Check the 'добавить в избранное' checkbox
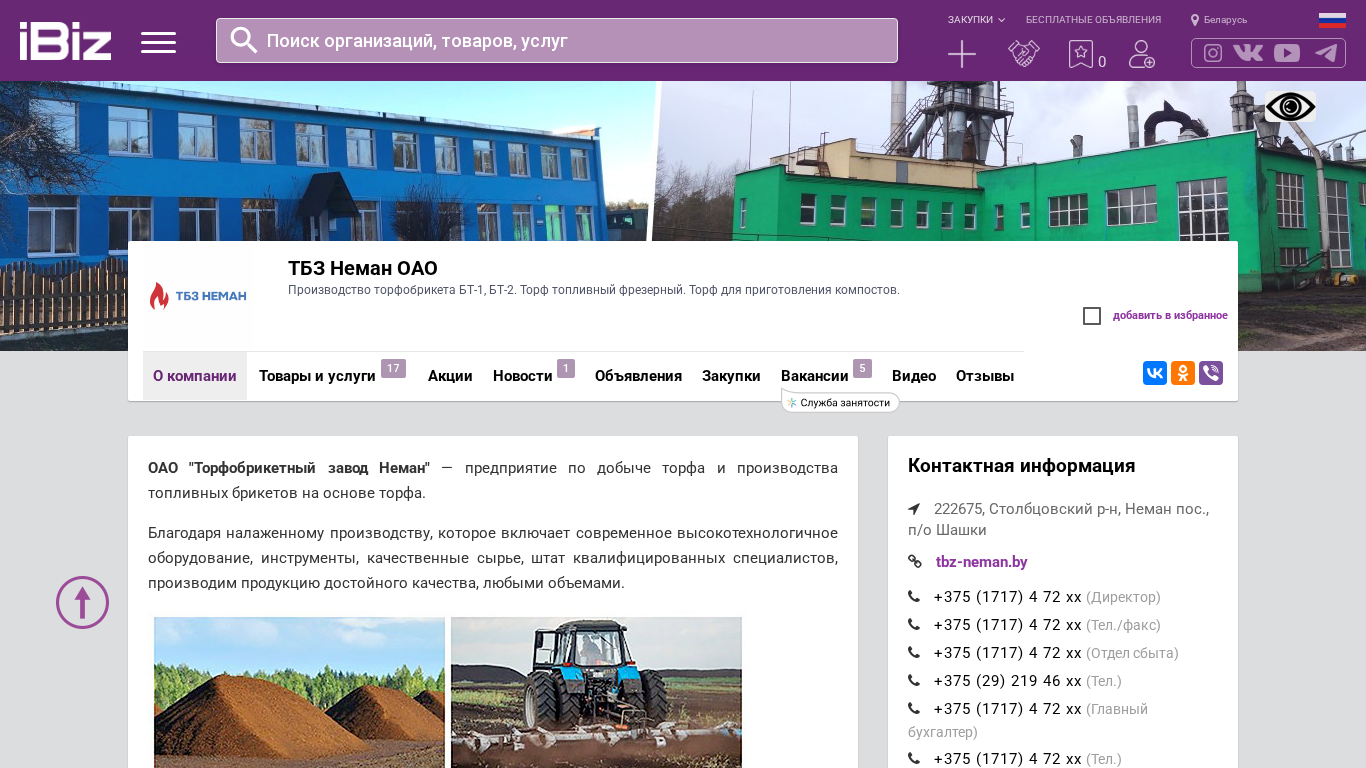The image size is (1366, 768). (x=1092, y=316)
